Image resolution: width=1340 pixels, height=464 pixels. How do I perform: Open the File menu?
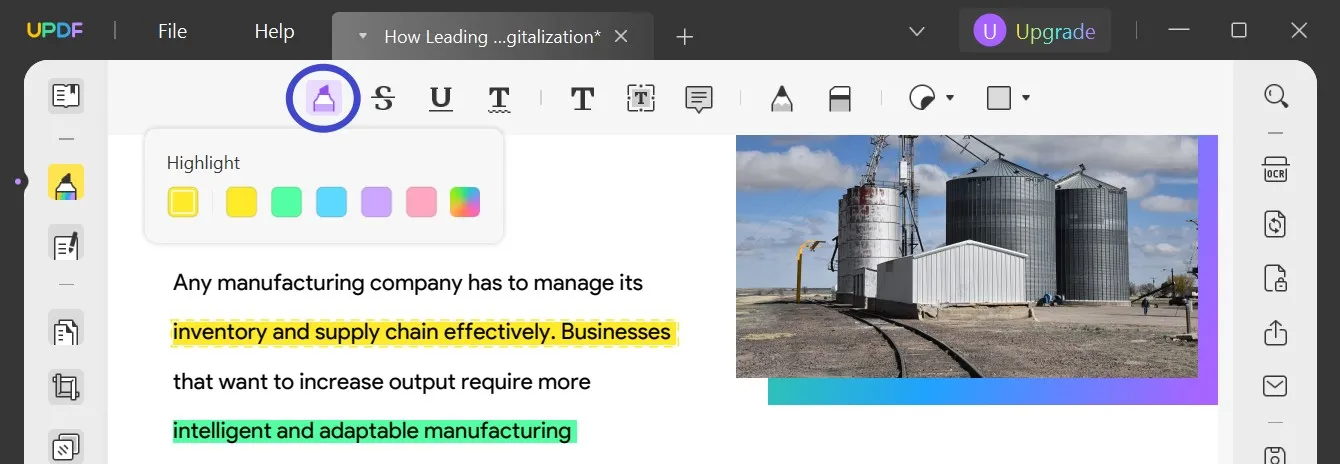coord(172,32)
